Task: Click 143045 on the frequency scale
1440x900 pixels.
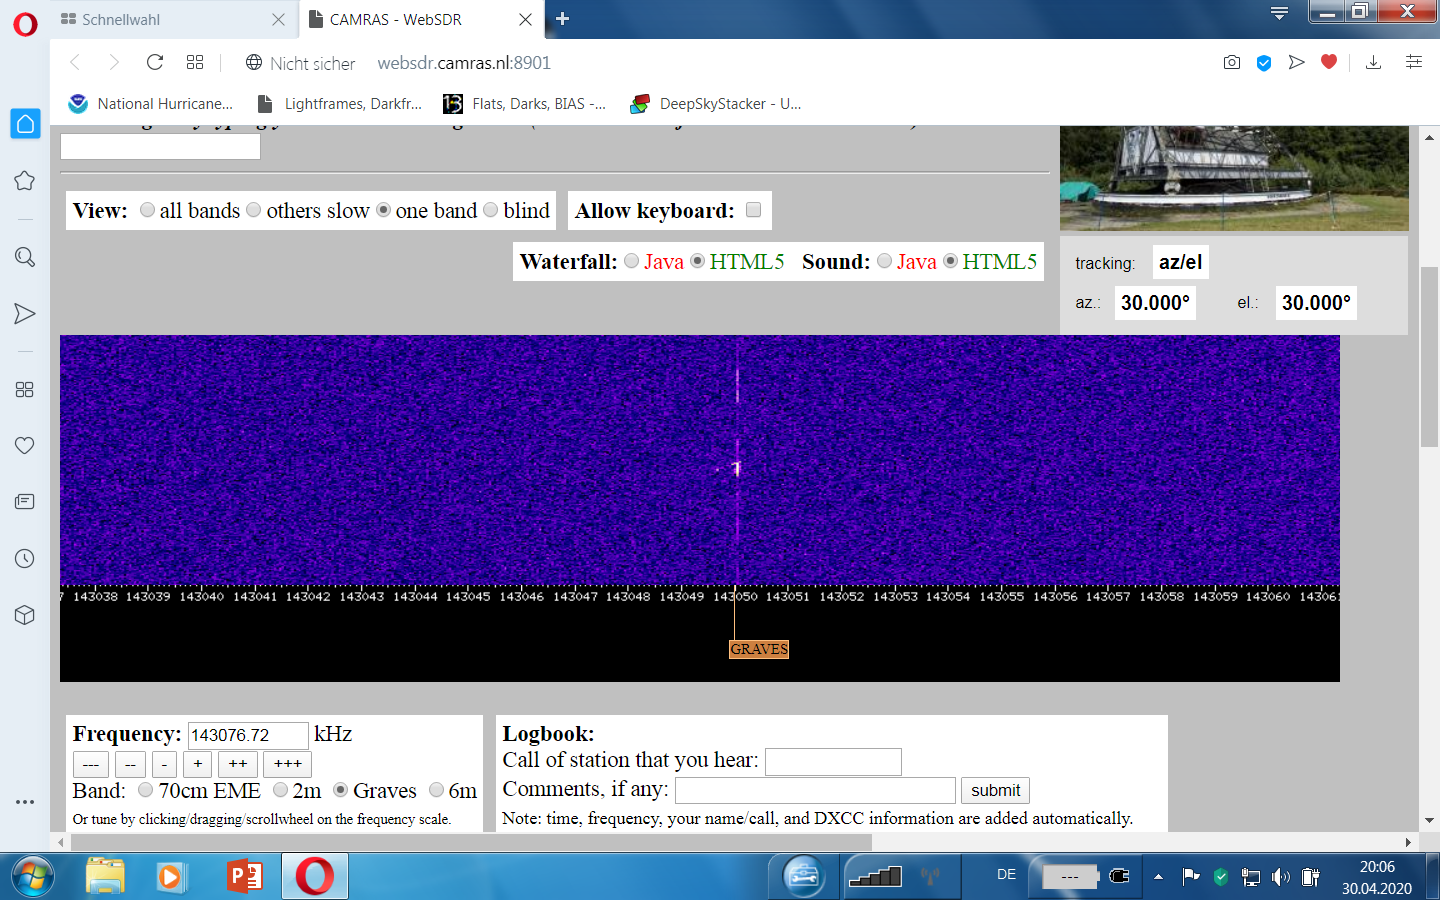Action: [x=468, y=596]
